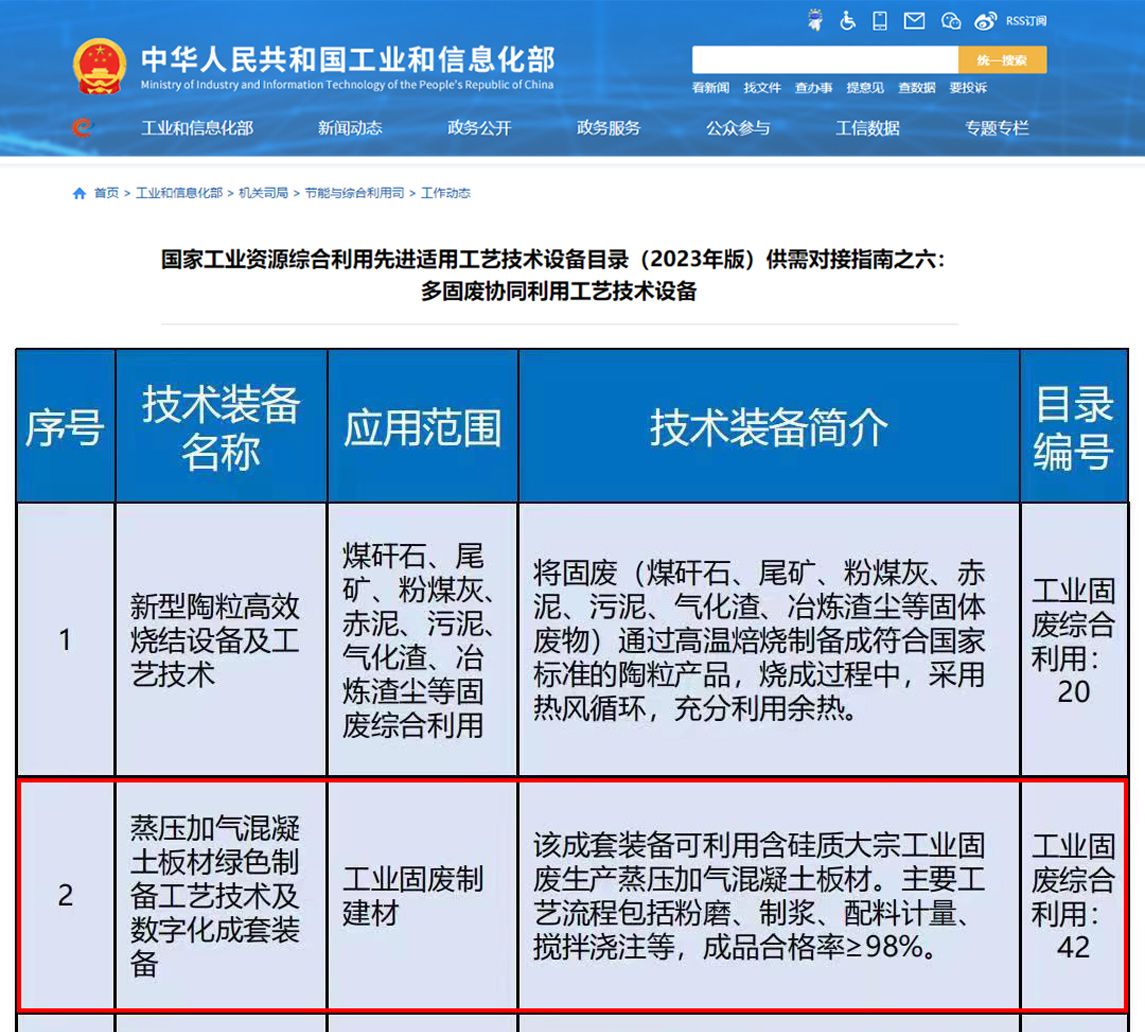Click the 要投诉 quick link
Viewport: 1145px width, 1032px height.
click(x=968, y=88)
